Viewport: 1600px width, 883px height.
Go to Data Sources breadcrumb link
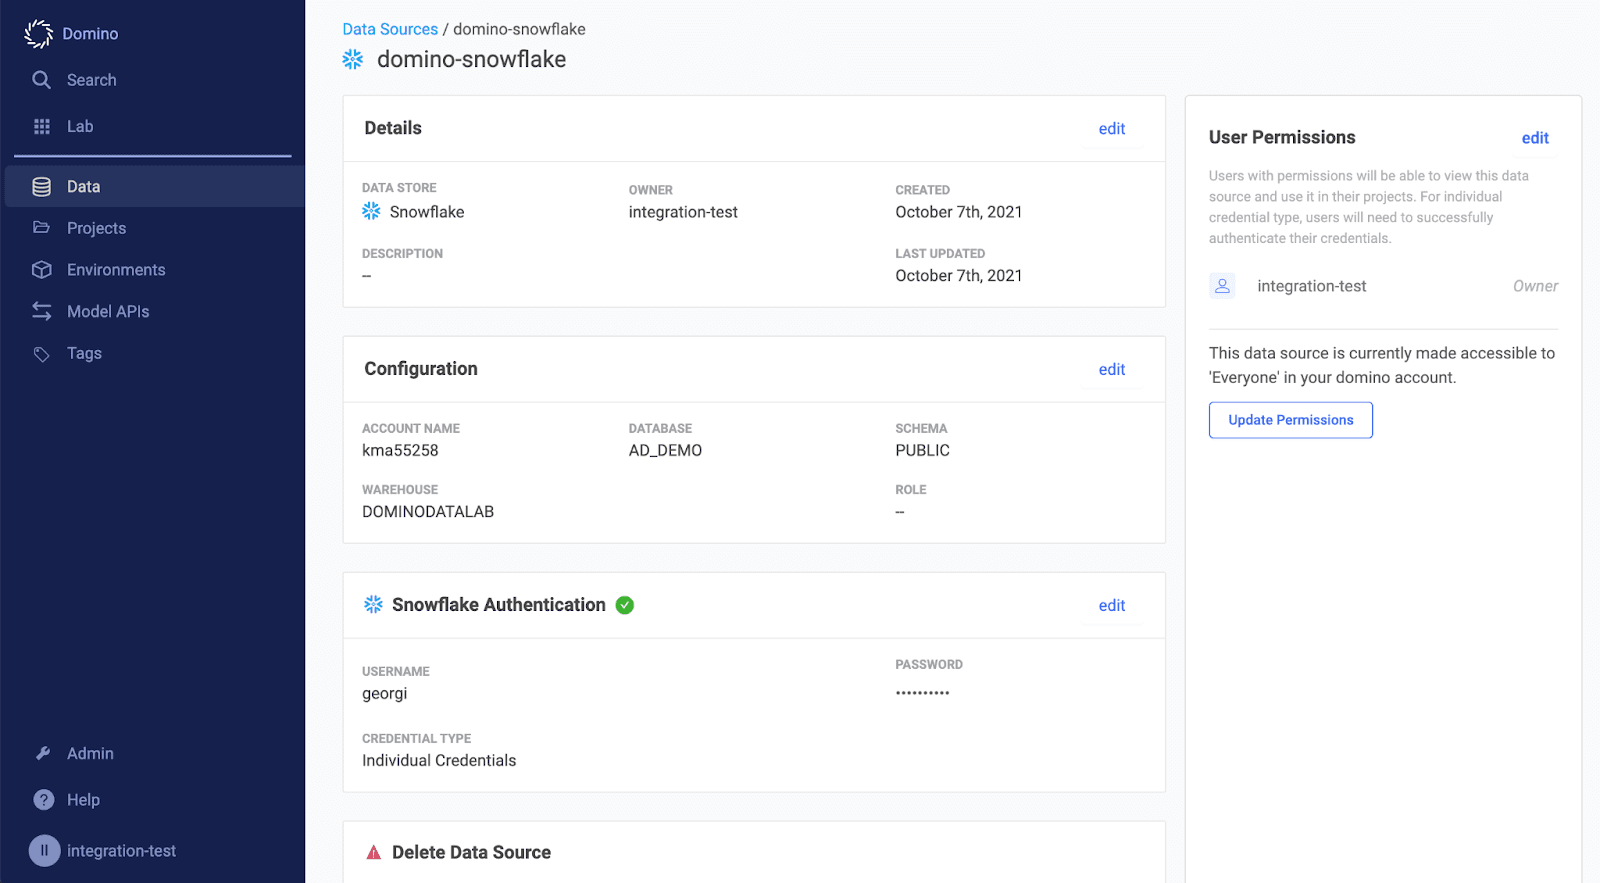coord(390,29)
